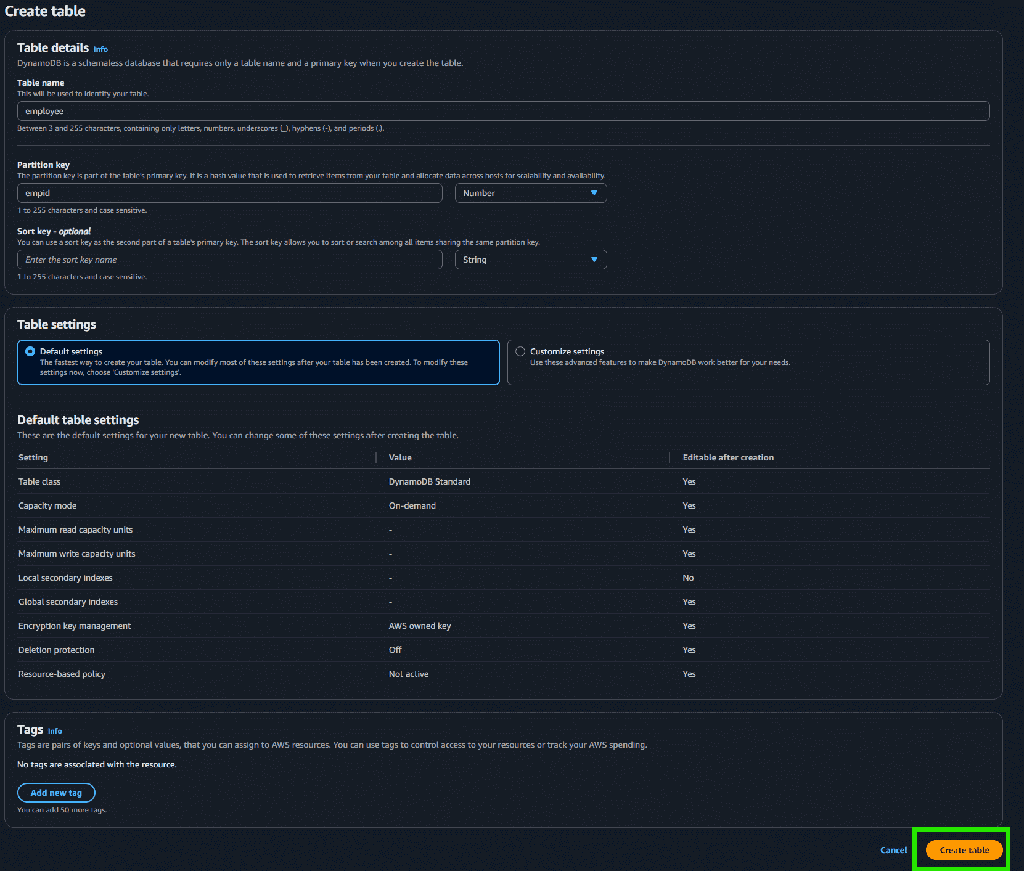Click the Not active value cell
This screenshot has width=1024, height=871.
[x=408, y=674]
